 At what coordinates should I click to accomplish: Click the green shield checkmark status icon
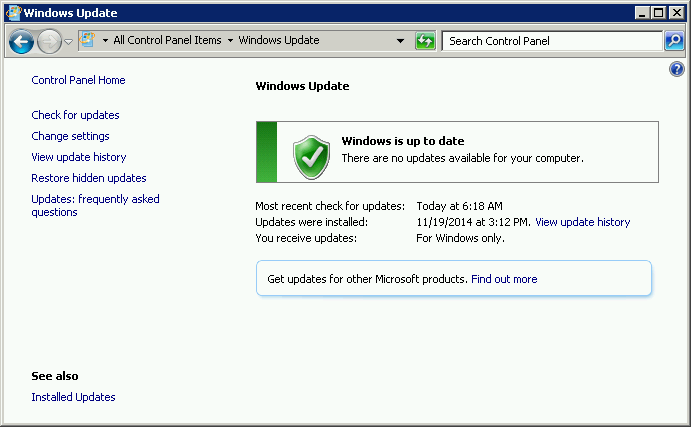[x=311, y=157]
